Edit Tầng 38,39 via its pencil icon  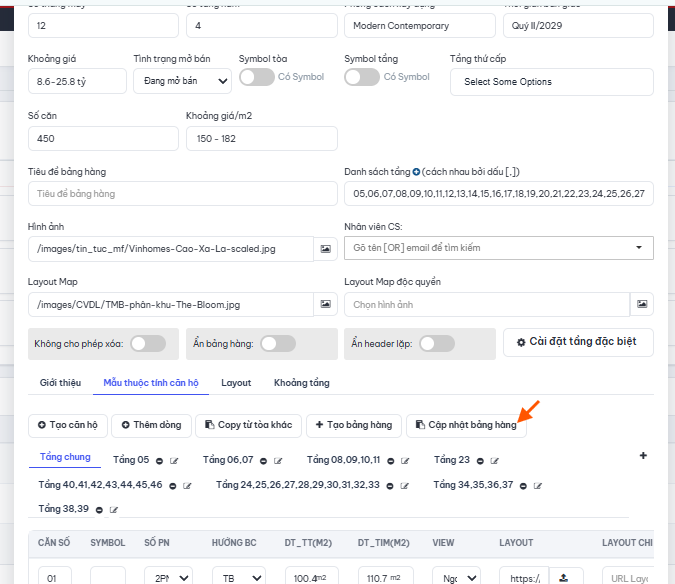(x=114, y=510)
